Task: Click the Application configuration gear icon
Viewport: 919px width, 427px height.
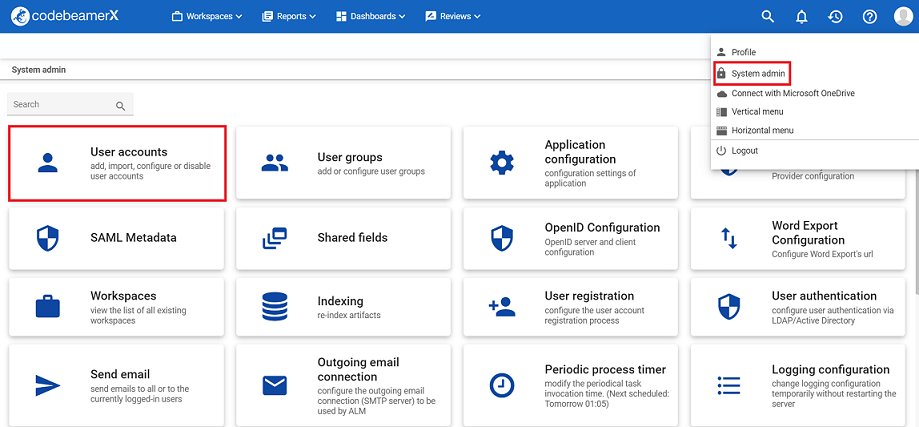Action: pos(501,163)
